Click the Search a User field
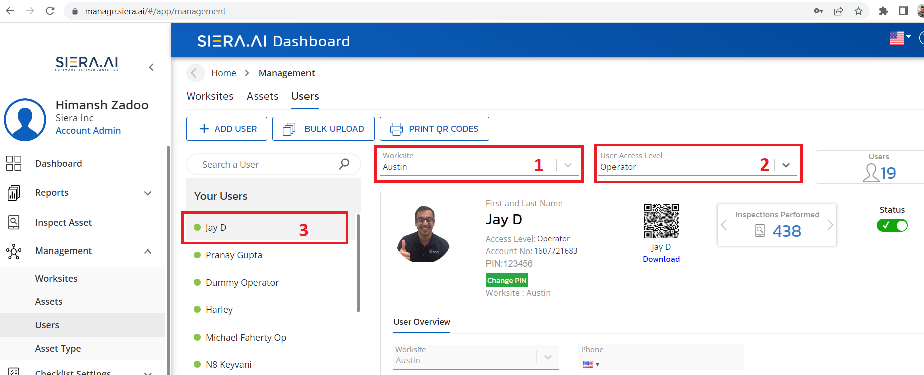 273,165
